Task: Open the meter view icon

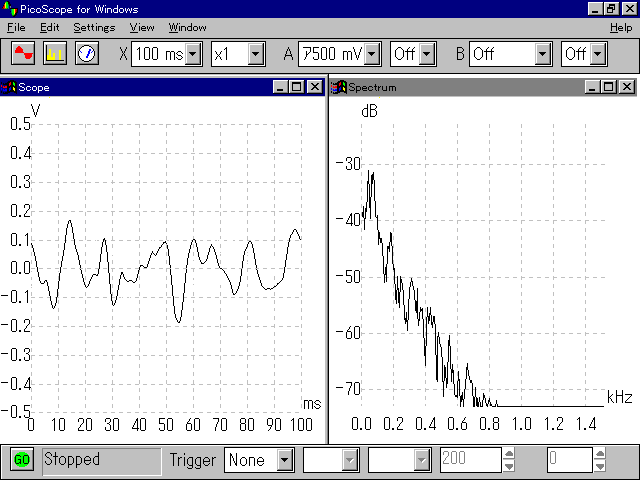Action: click(87, 53)
